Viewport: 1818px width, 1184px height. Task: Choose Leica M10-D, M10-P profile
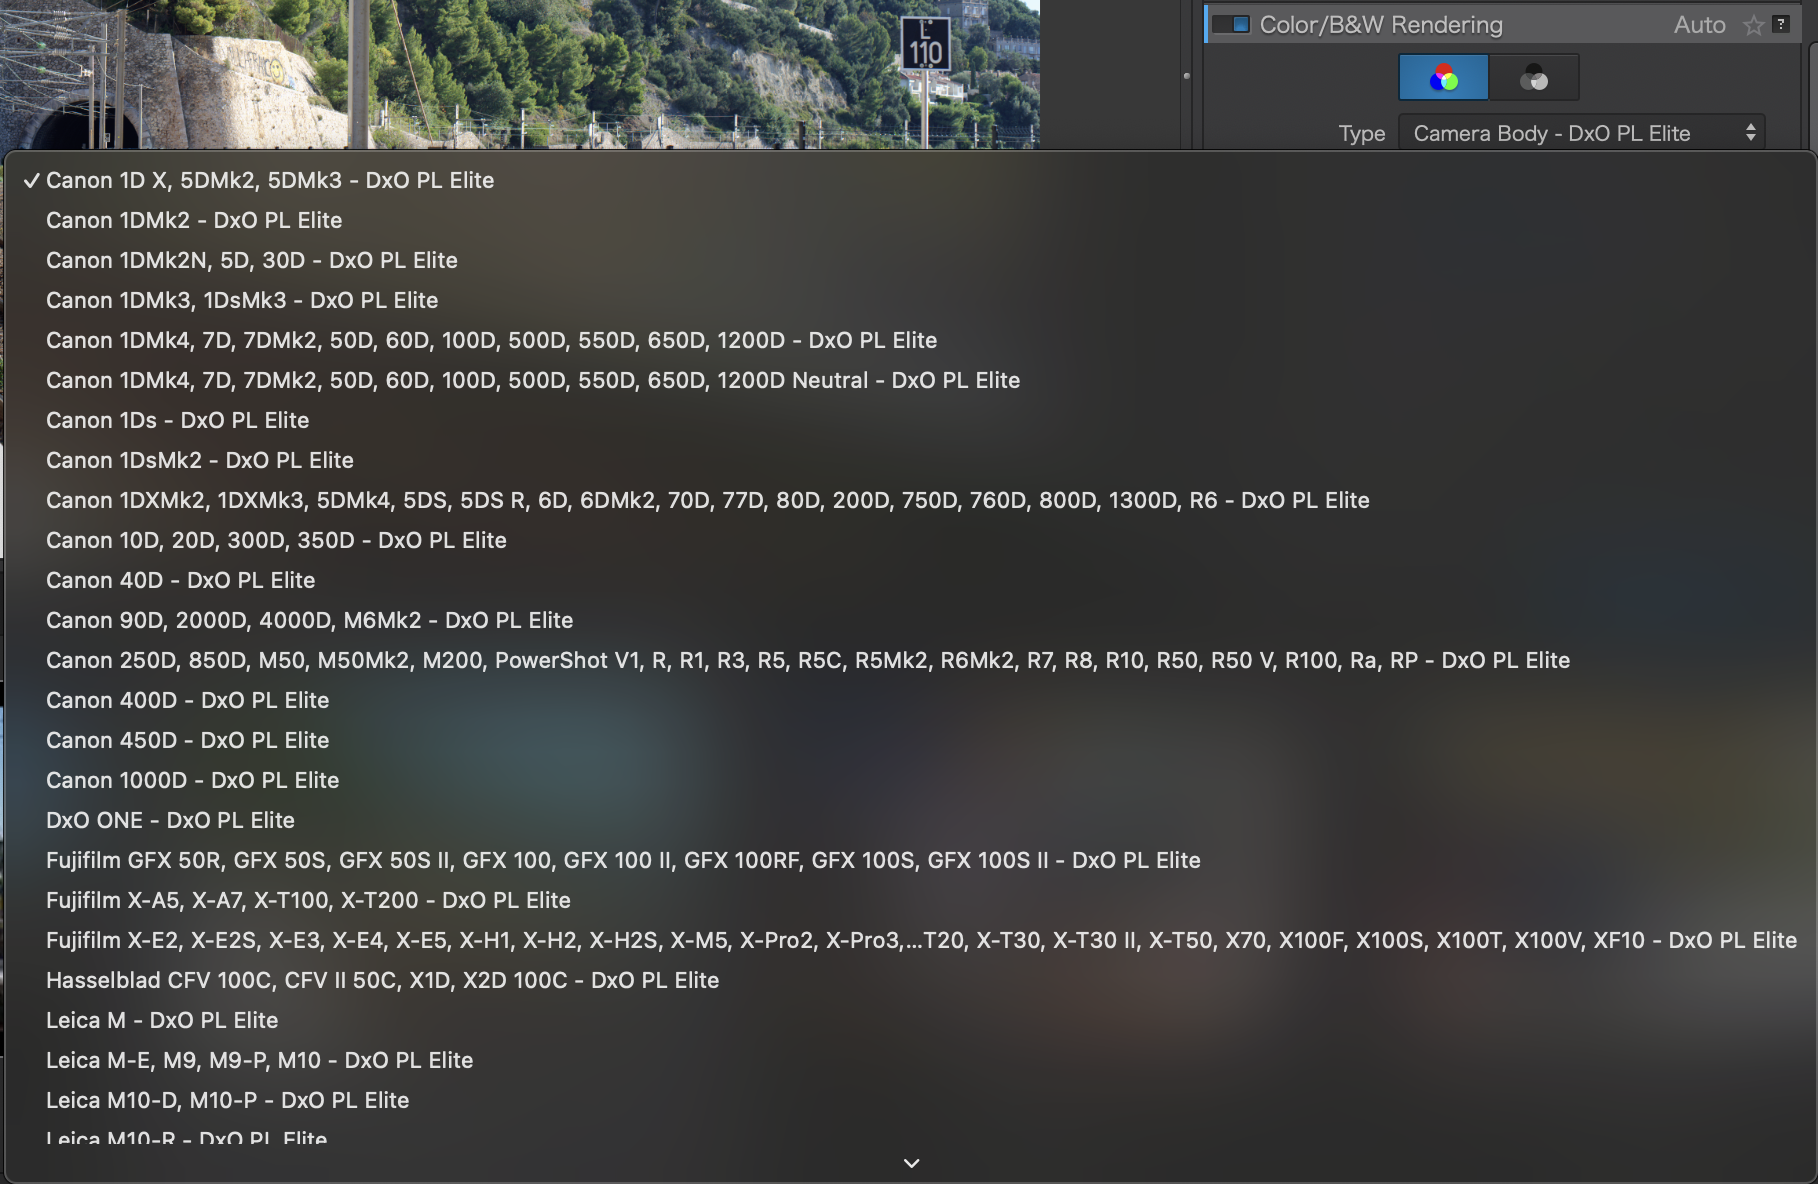(x=910, y=1100)
